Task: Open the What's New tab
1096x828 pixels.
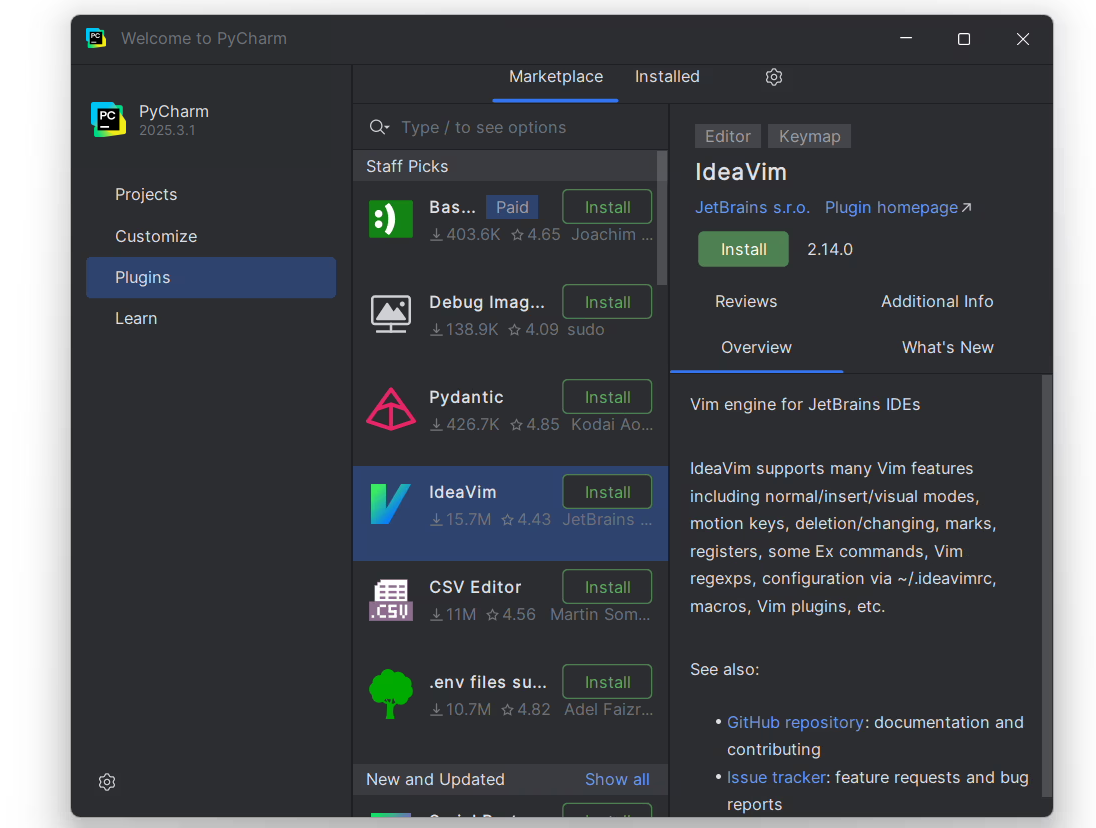Action: tap(947, 347)
